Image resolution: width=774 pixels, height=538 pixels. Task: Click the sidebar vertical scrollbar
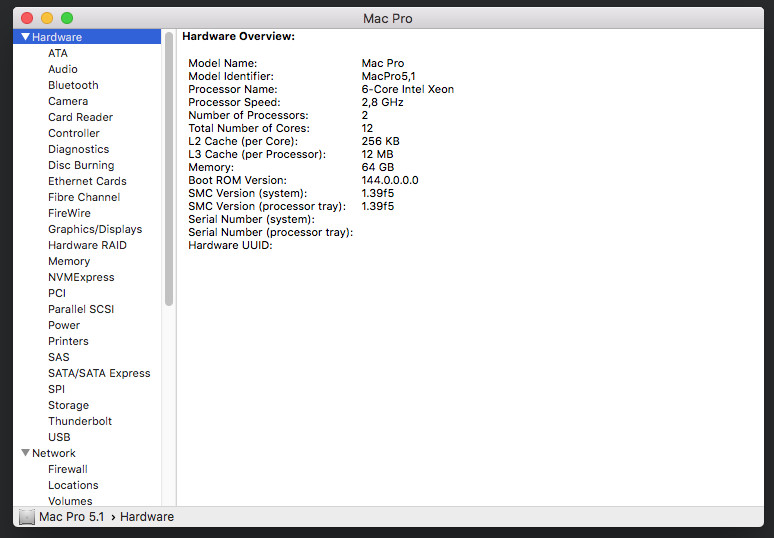tap(169, 169)
